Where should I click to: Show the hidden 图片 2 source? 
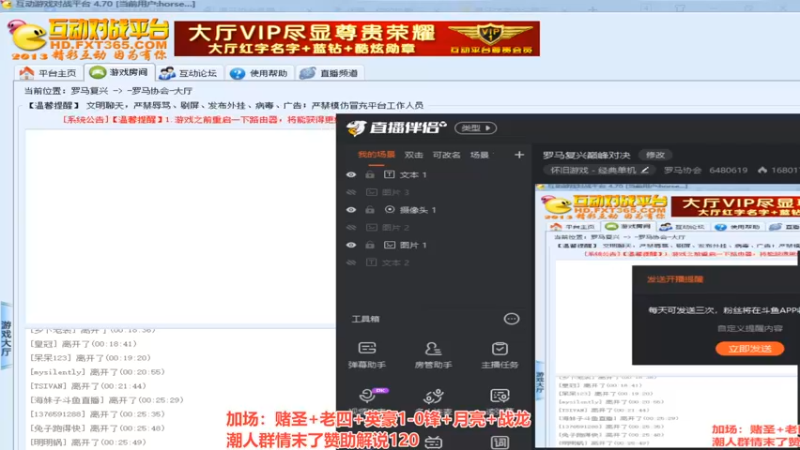click(351, 228)
